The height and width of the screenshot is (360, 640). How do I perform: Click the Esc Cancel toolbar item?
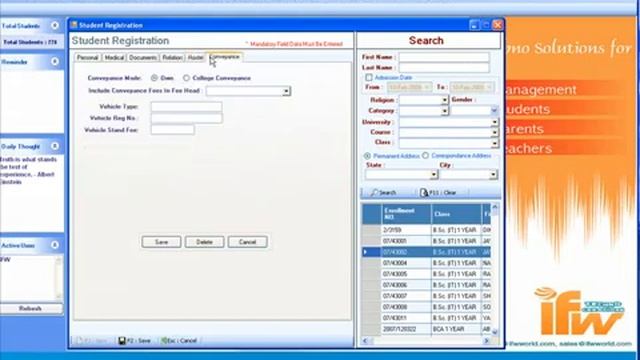tap(179, 340)
